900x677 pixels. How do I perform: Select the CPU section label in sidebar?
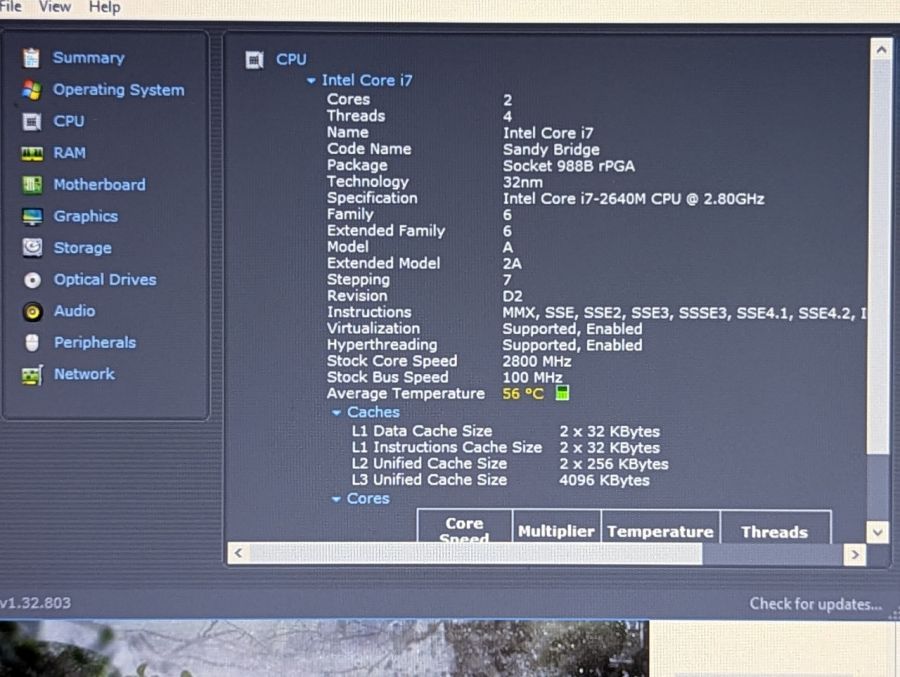pyautogui.click(x=69, y=122)
